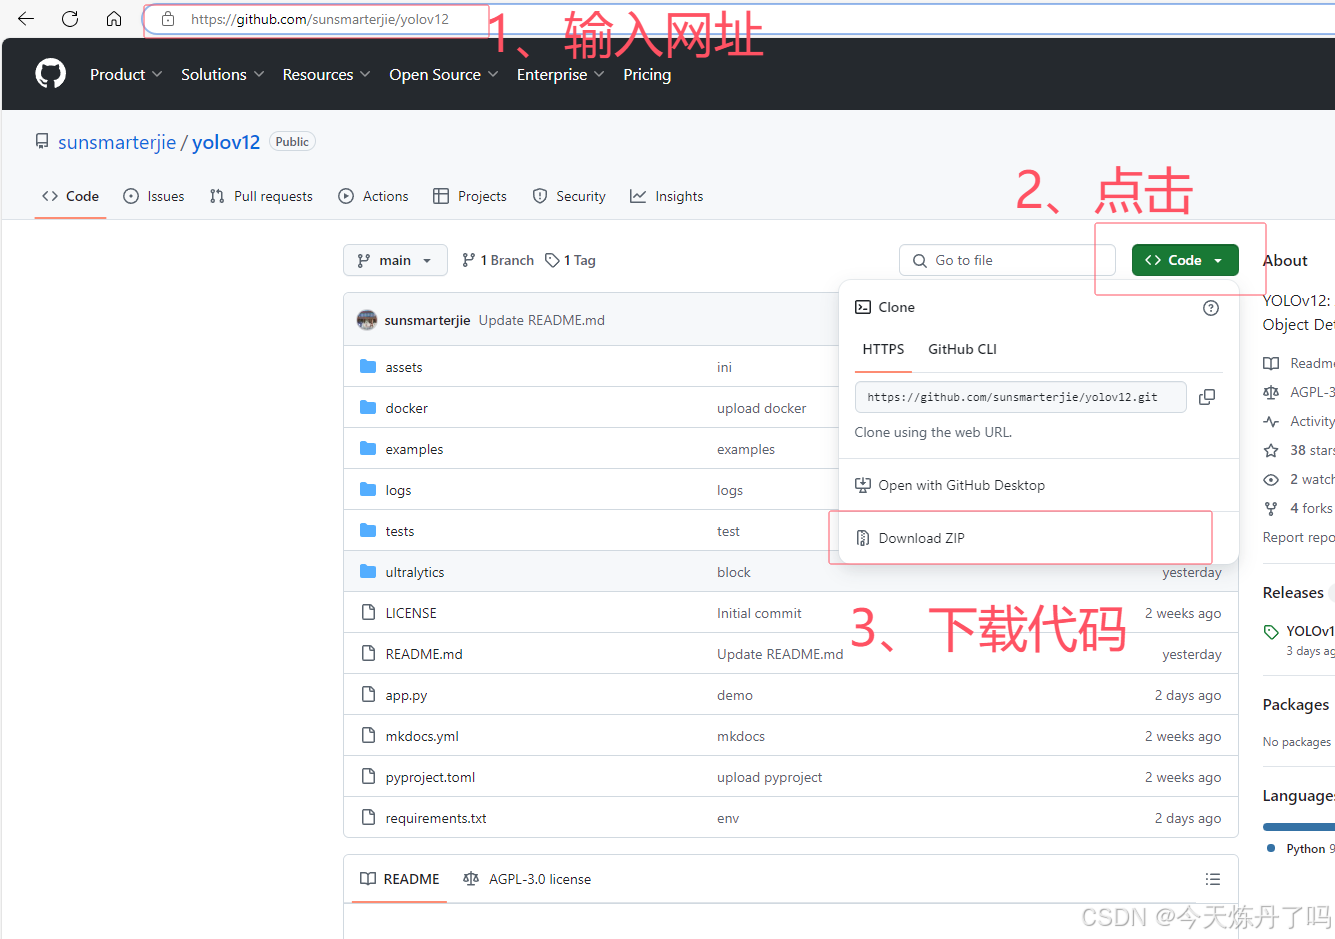The image size is (1335, 939).
Task: Open the Open Source menu
Action: (x=444, y=74)
